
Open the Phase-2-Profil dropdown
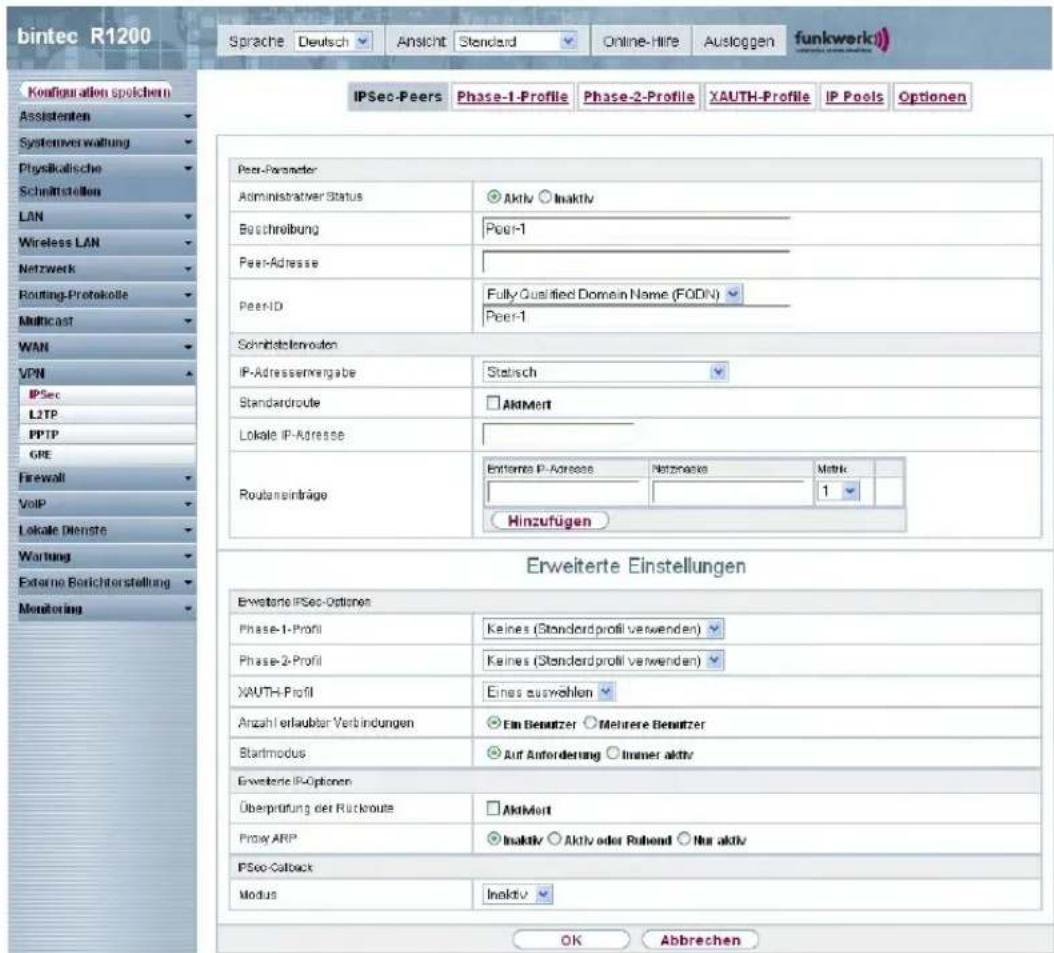(x=603, y=661)
